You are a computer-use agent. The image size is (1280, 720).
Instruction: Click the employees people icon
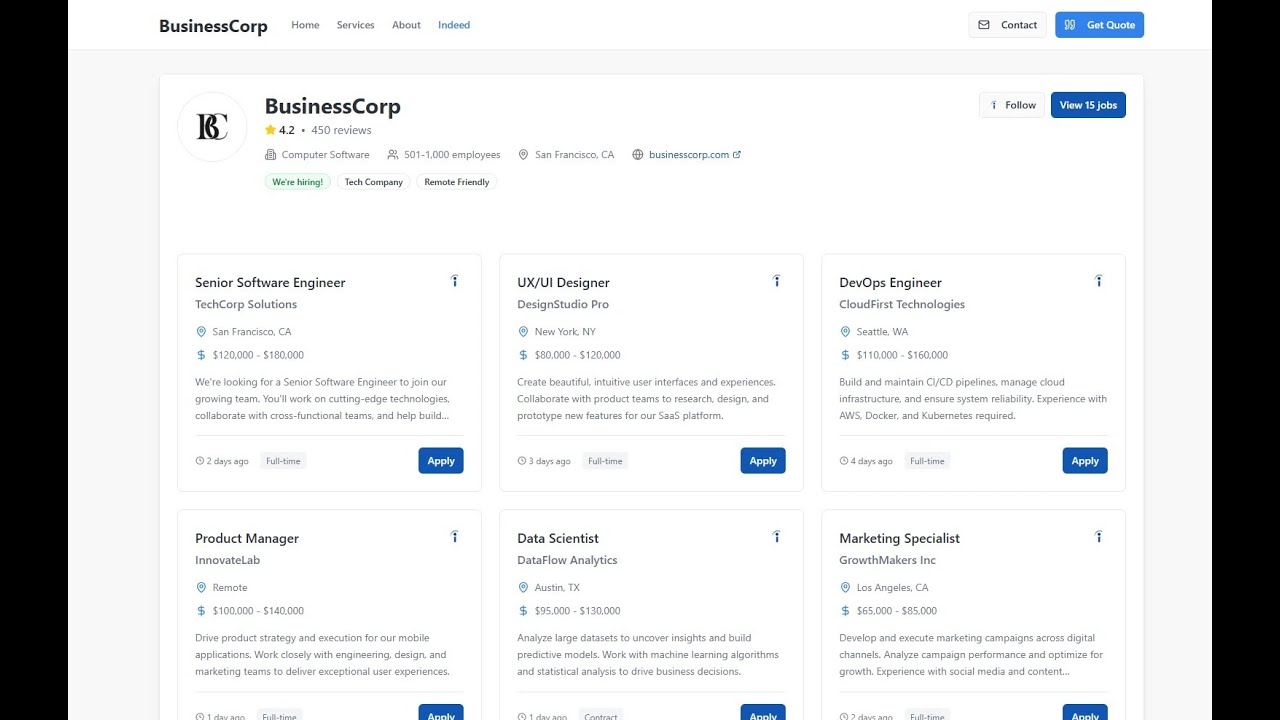[x=393, y=155]
